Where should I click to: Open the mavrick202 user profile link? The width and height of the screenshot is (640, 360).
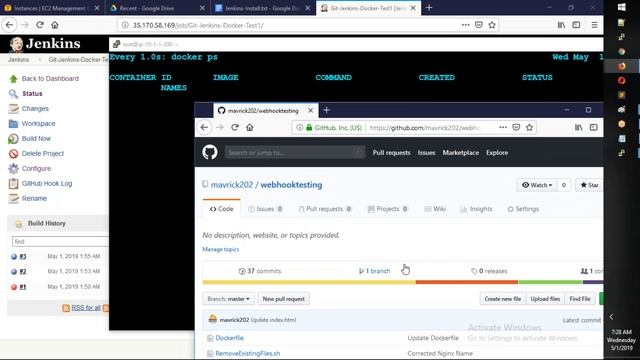tap(232, 184)
